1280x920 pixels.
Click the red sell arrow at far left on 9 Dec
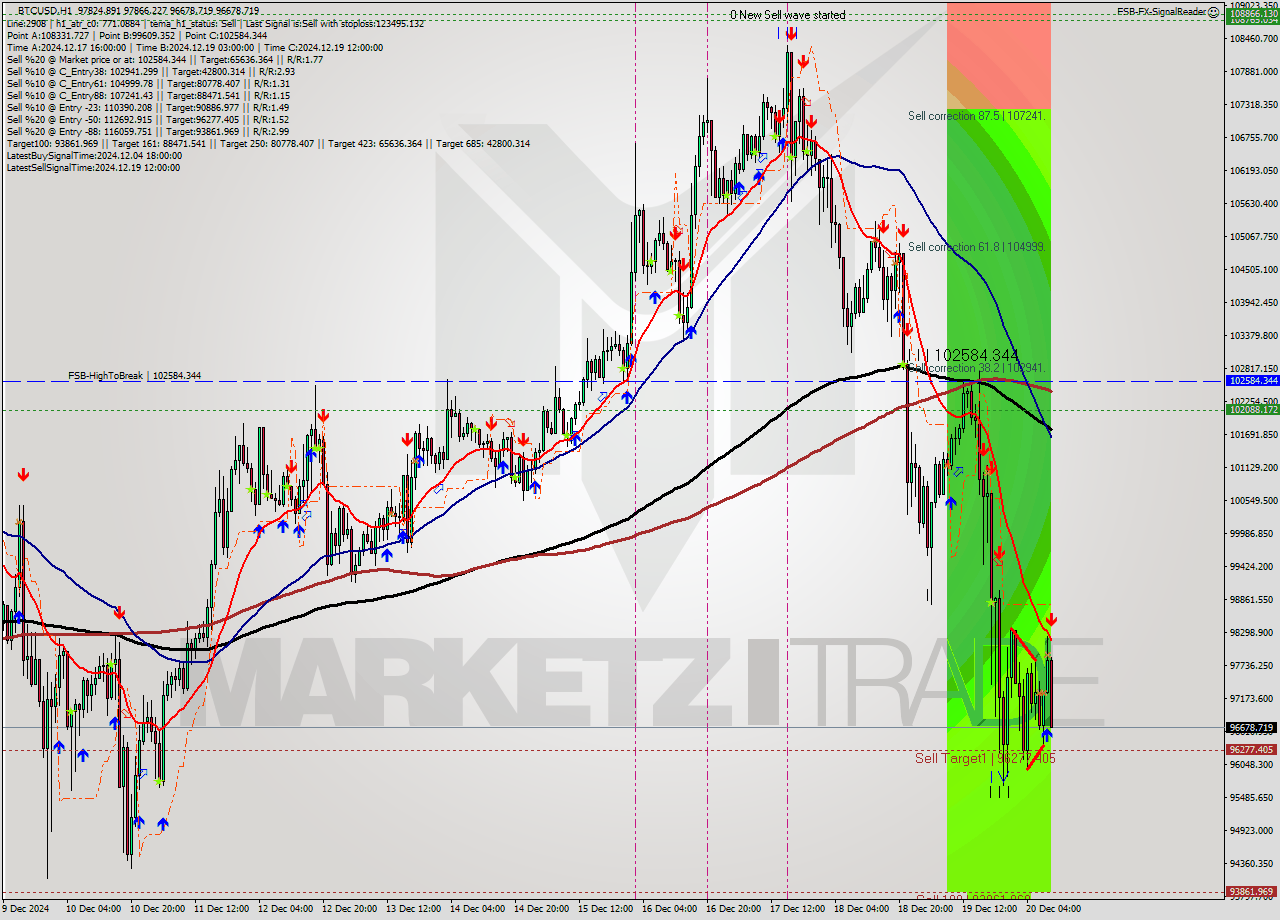coord(22,476)
